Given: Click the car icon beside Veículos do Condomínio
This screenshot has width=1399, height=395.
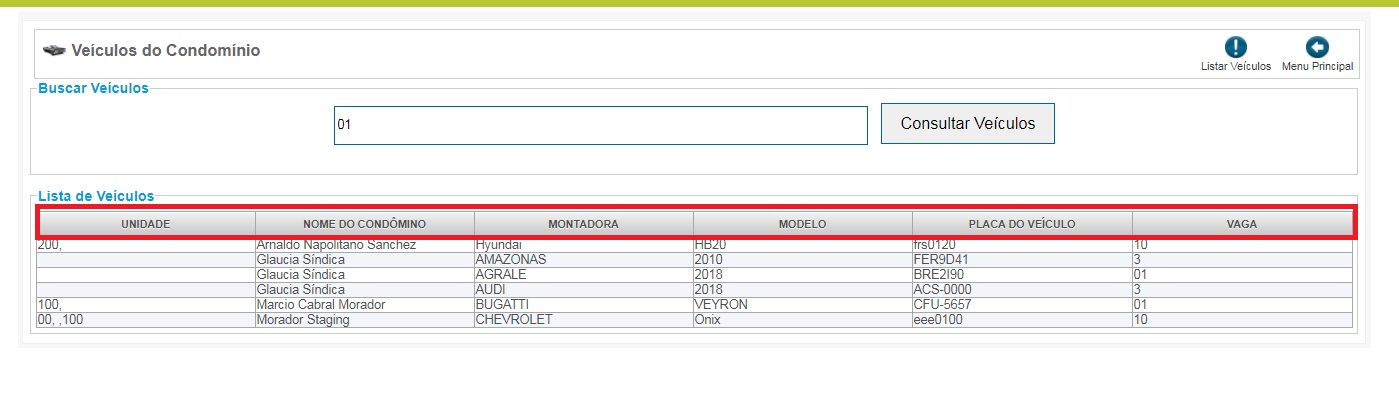Looking at the screenshot, I should coord(54,50).
